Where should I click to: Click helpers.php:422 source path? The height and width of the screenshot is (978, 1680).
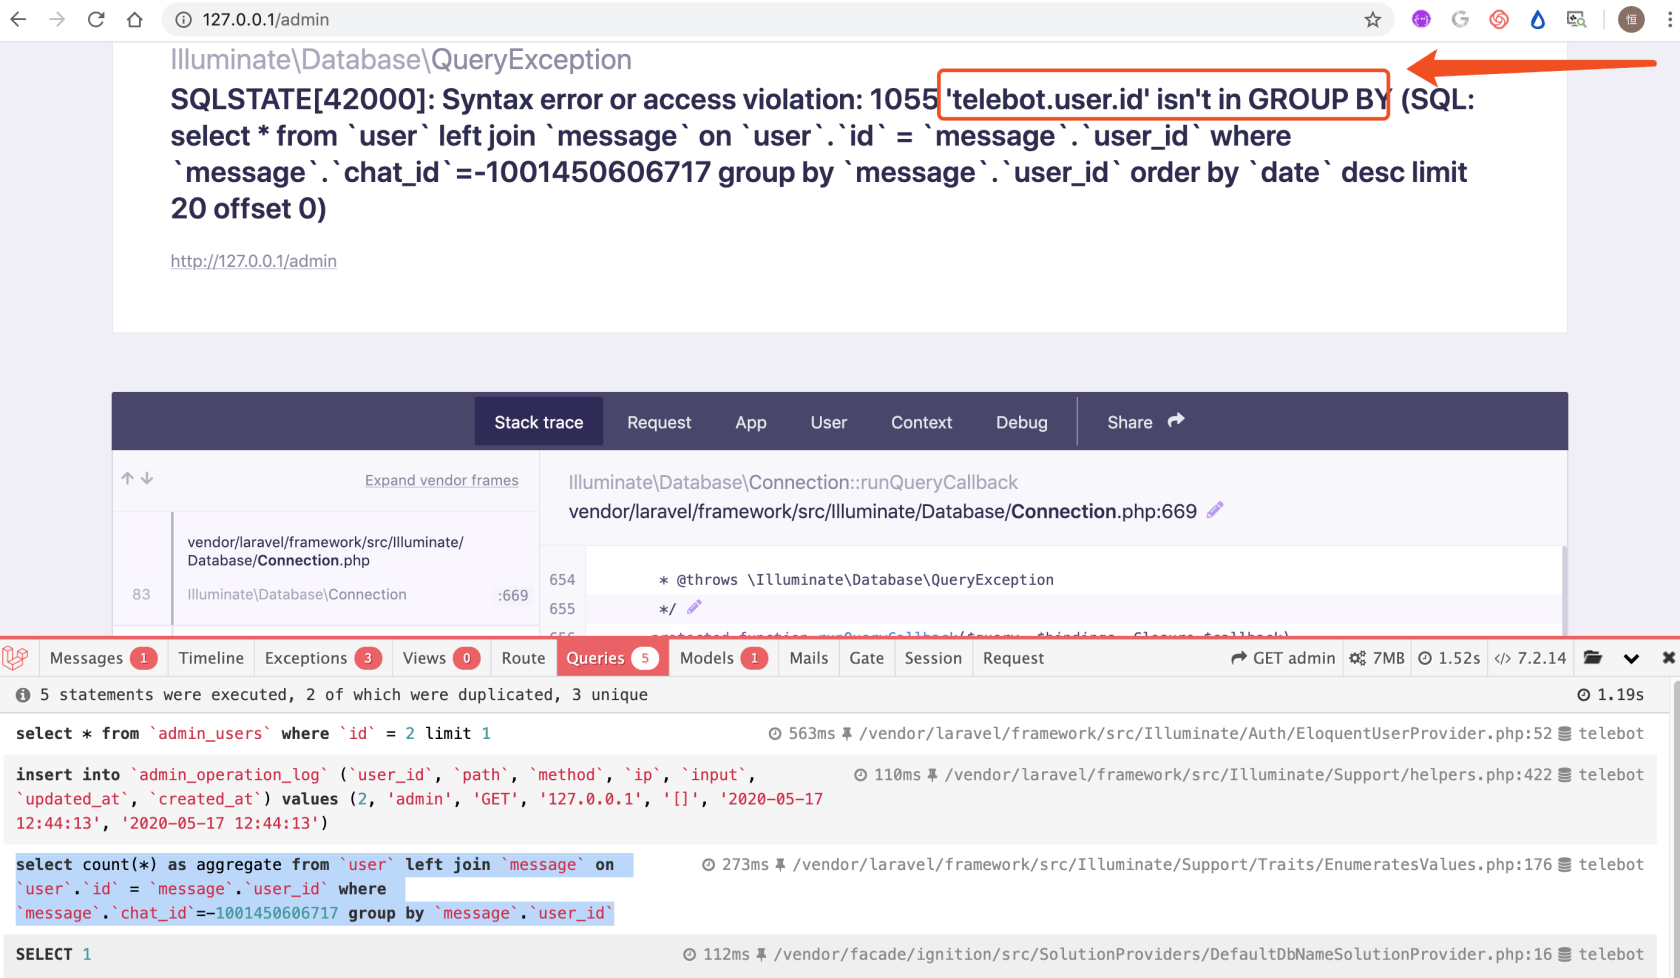[x=1248, y=774]
